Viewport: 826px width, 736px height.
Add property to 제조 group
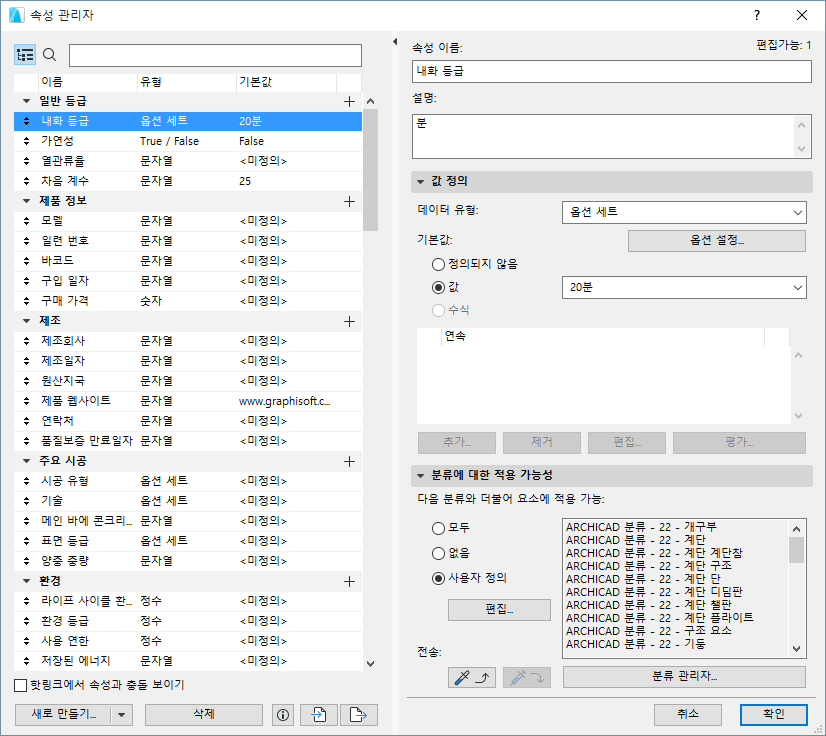(349, 321)
